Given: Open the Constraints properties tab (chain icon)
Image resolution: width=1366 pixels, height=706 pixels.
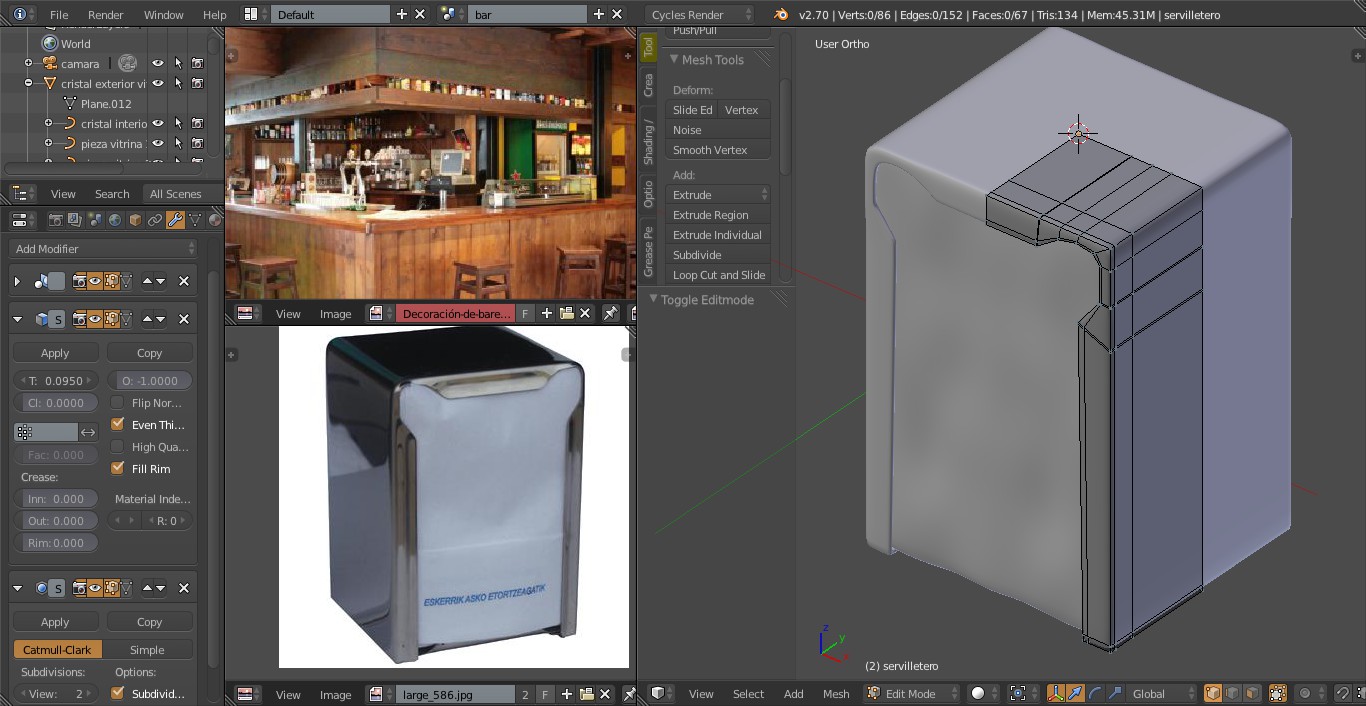Looking at the screenshot, I should tap(155, 220).
